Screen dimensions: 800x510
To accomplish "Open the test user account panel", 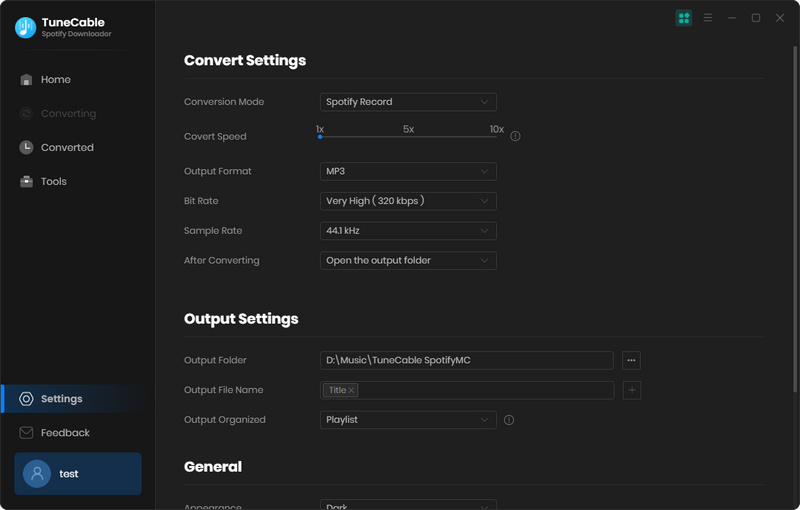I will tap(78, 474).
